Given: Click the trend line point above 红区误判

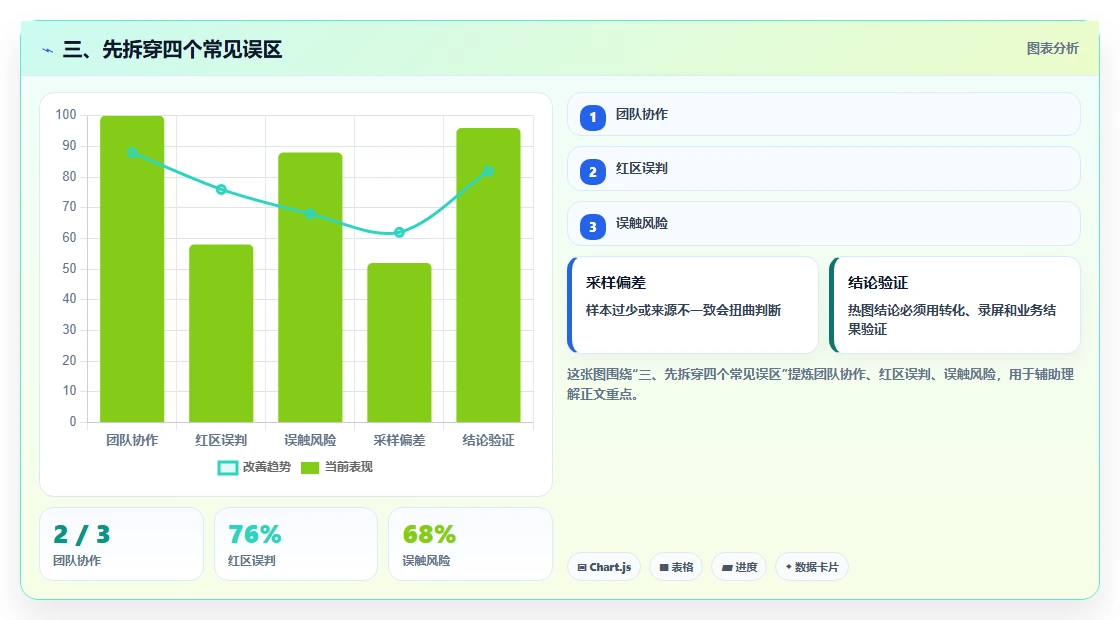Looking at the screenshot, I should [x=221, y=189].
